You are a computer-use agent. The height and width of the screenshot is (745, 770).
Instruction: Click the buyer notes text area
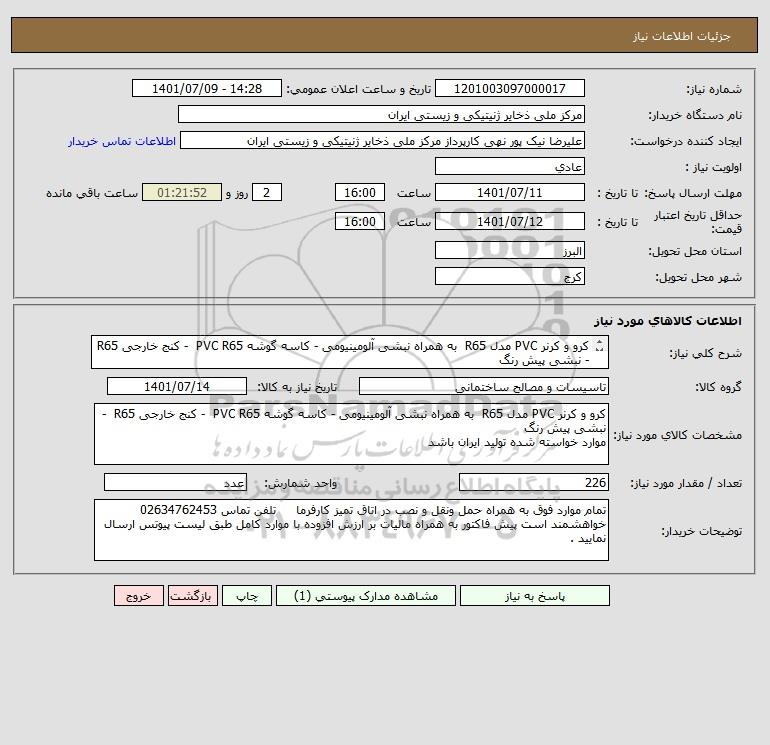[351, 530]
